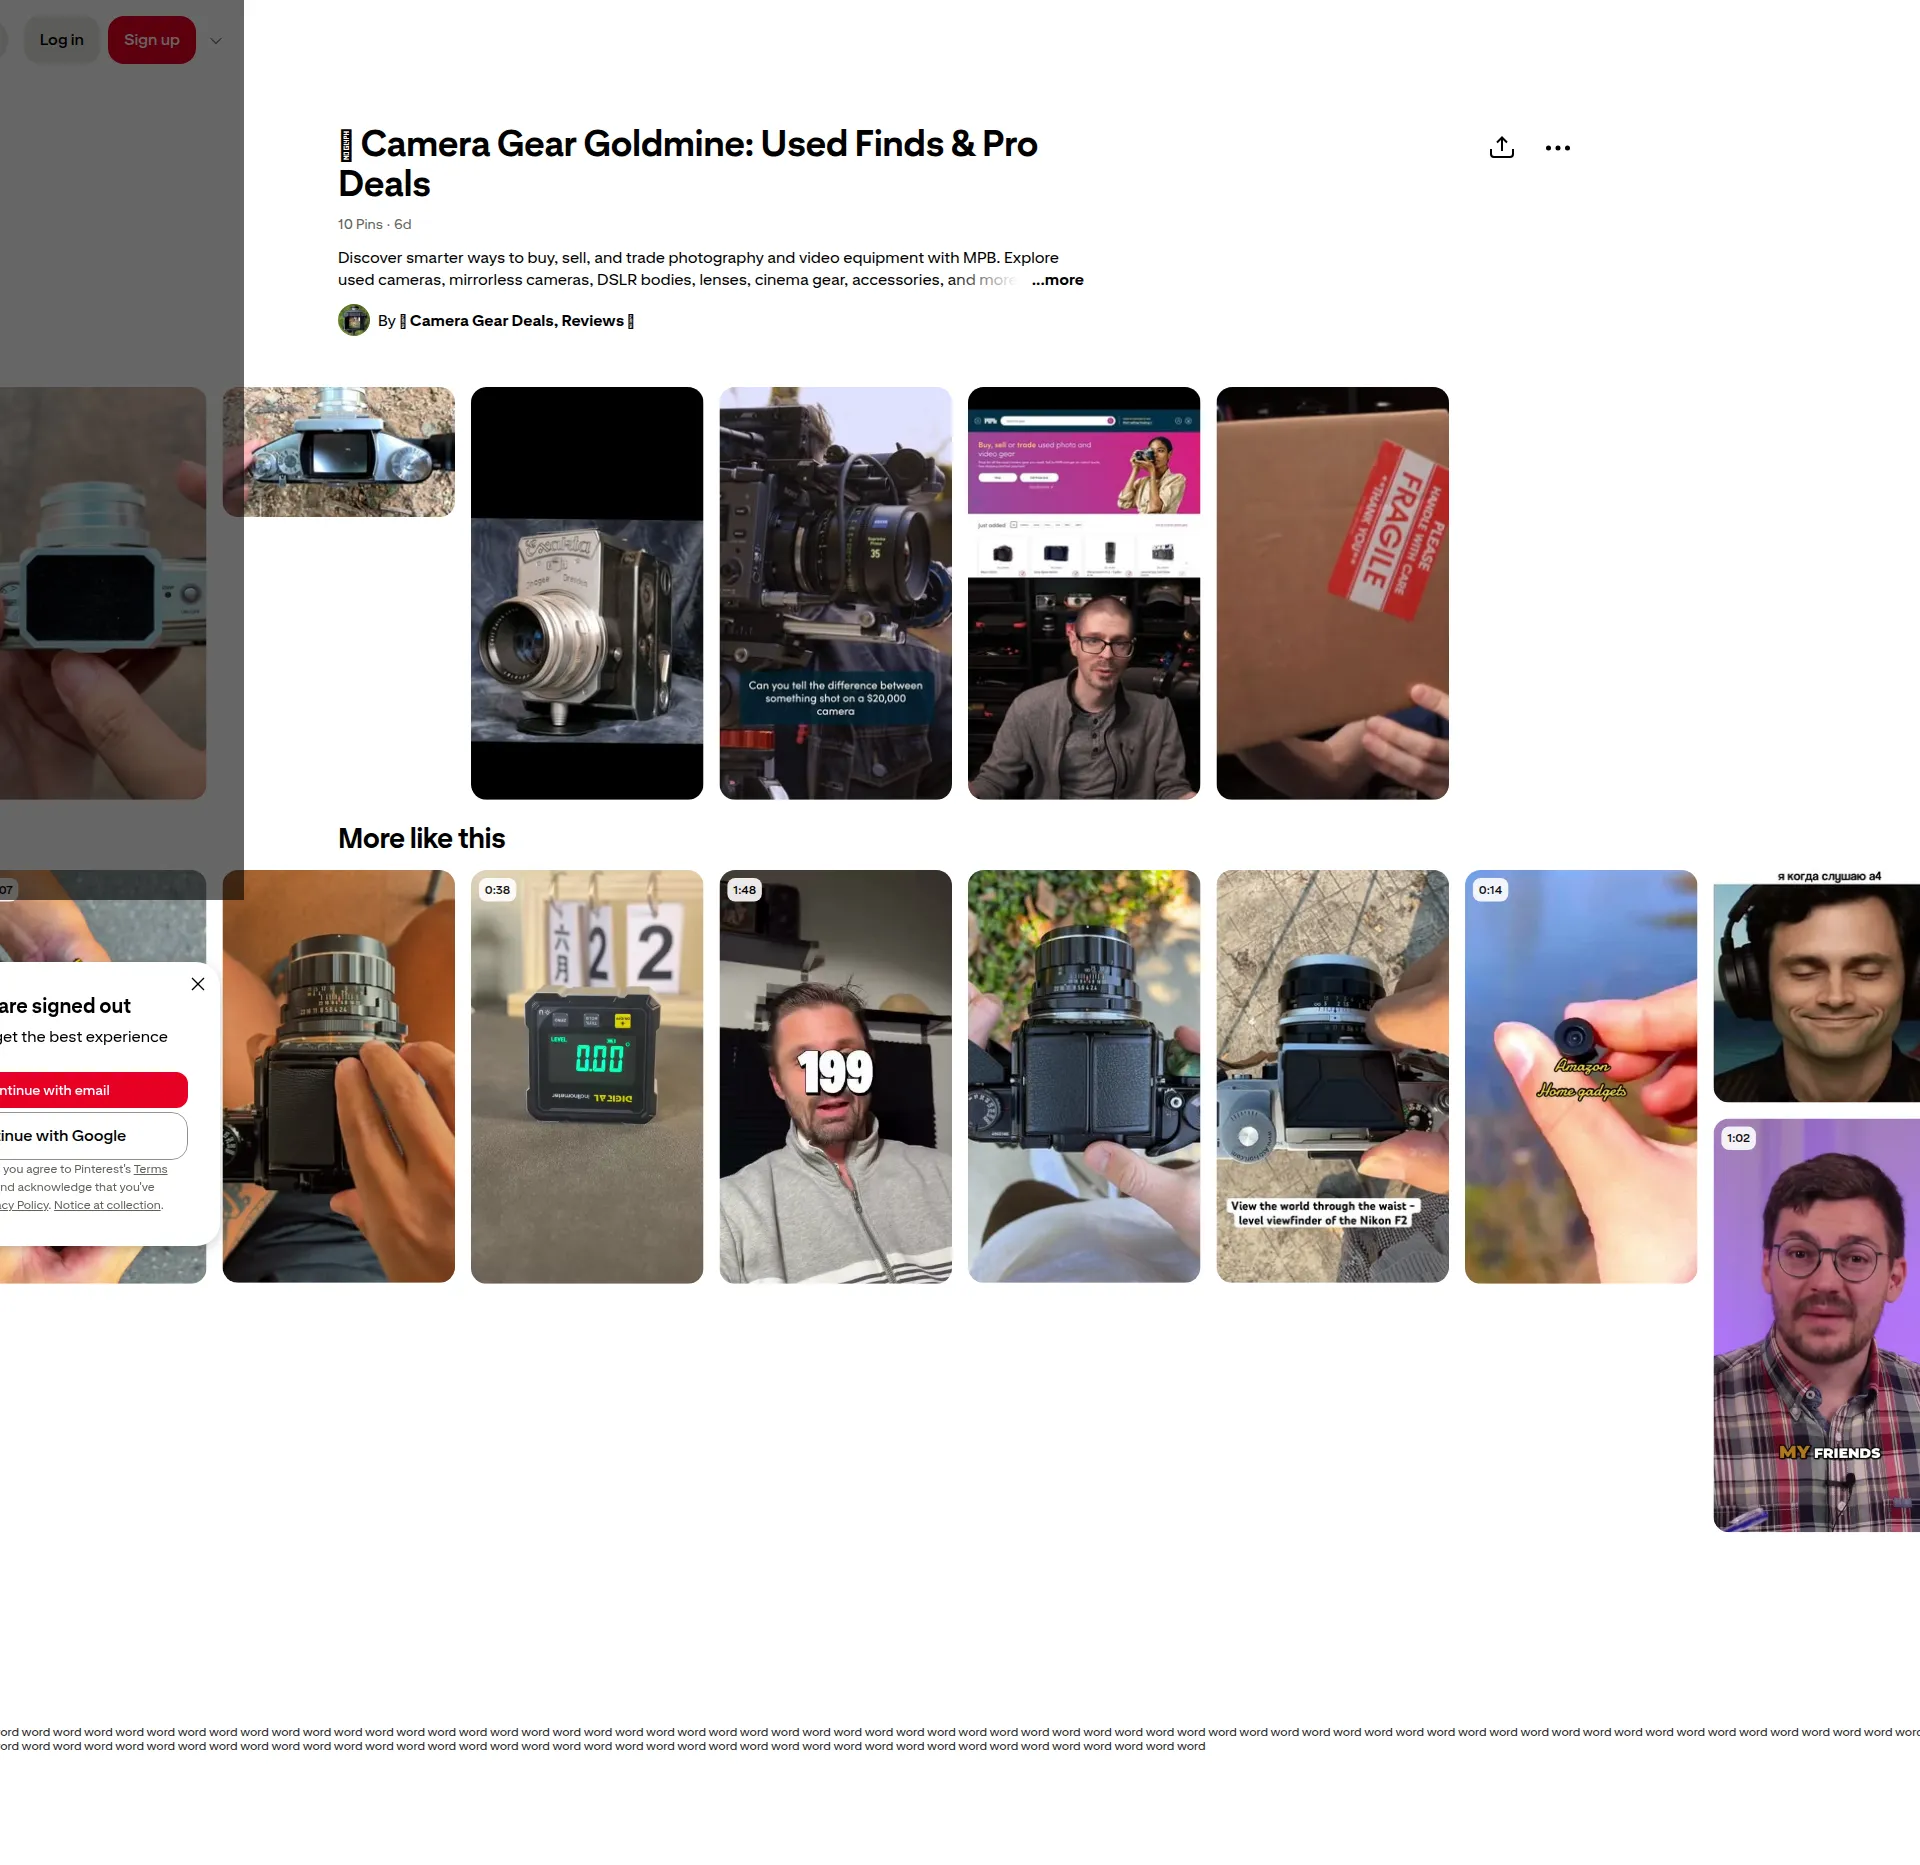1920x1865 pixels.
Task: Open the FRAGILE package pin
Action: click(x=1332, y=593)
